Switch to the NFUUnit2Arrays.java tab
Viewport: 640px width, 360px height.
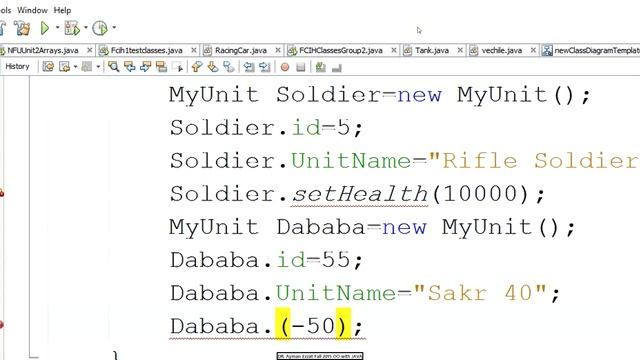(42, 51)
